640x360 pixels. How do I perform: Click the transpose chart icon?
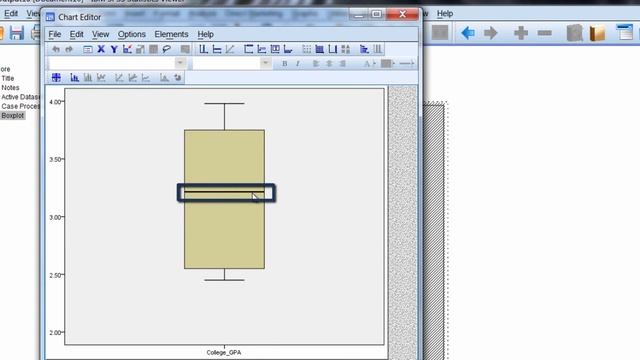click(364, 49)
